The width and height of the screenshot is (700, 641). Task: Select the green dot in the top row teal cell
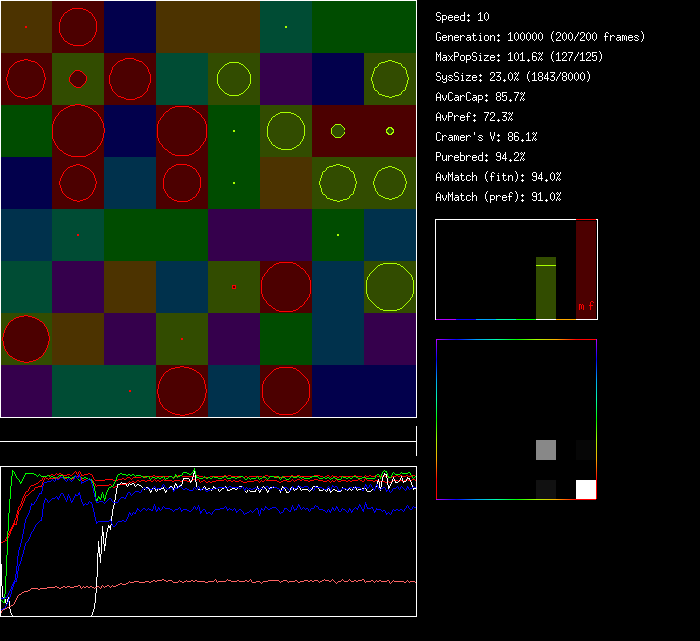tap(286, 26)
